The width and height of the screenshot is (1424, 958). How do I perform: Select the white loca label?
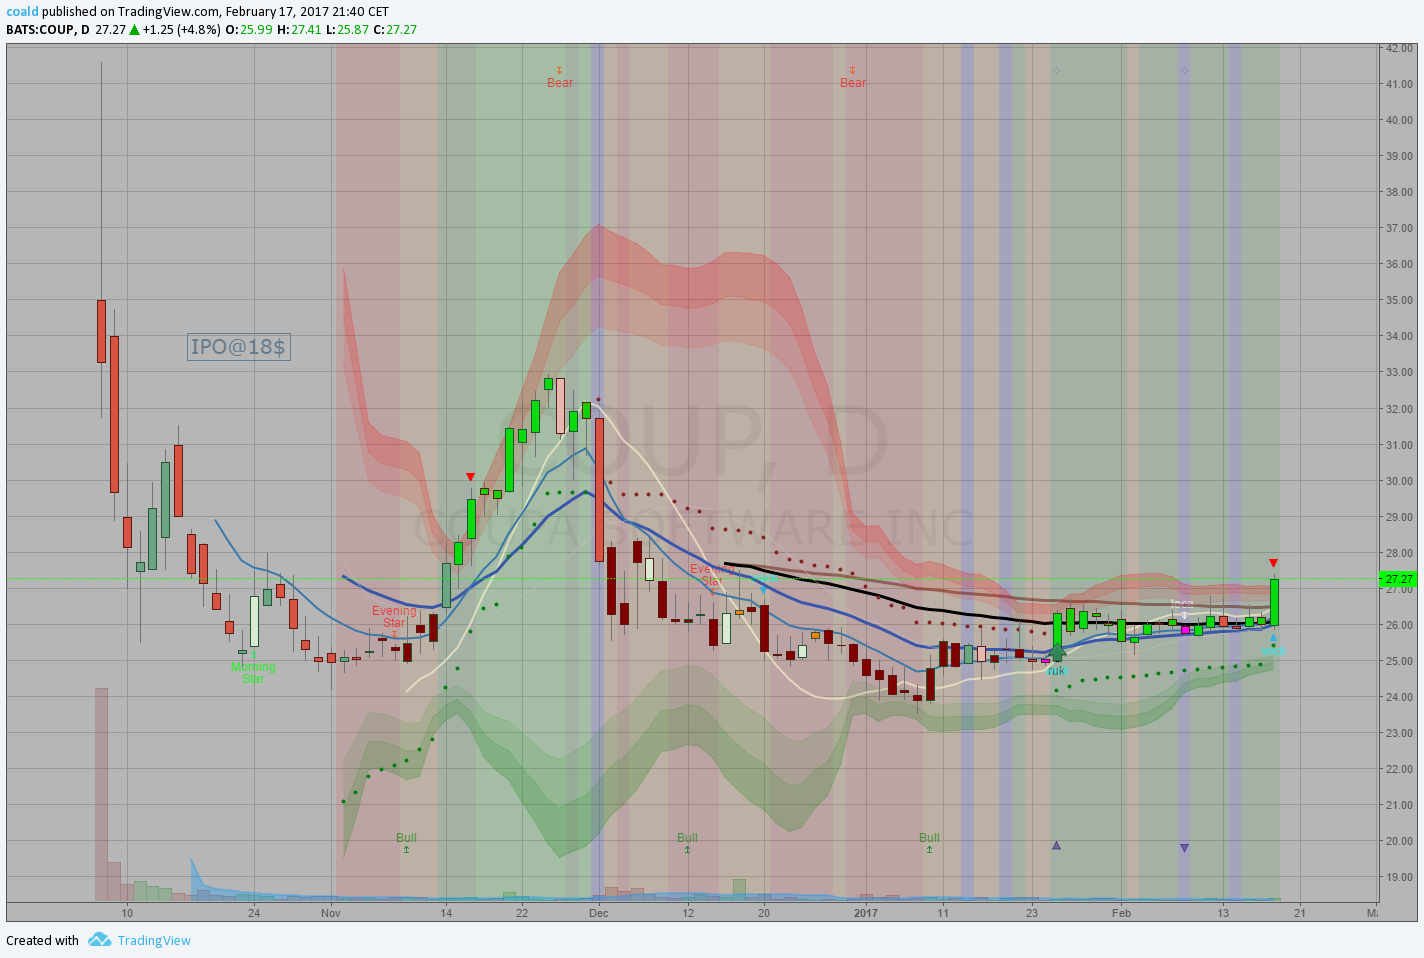click(1182, 604)
